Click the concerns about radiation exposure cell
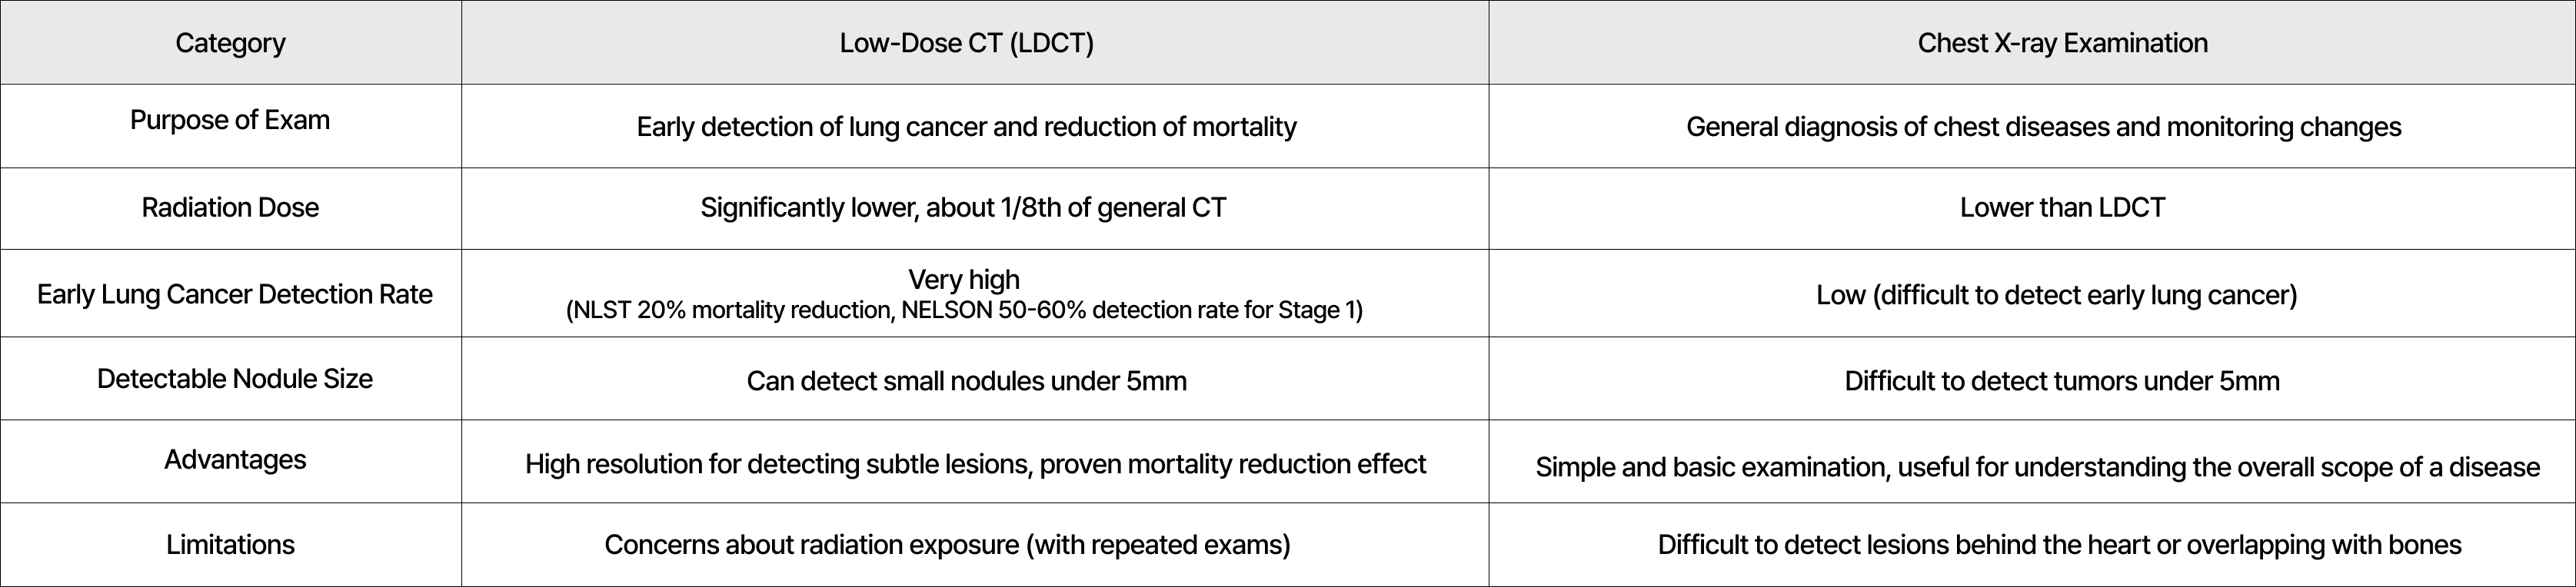Viewport: 2576px width, 587px height. [947, 545]
